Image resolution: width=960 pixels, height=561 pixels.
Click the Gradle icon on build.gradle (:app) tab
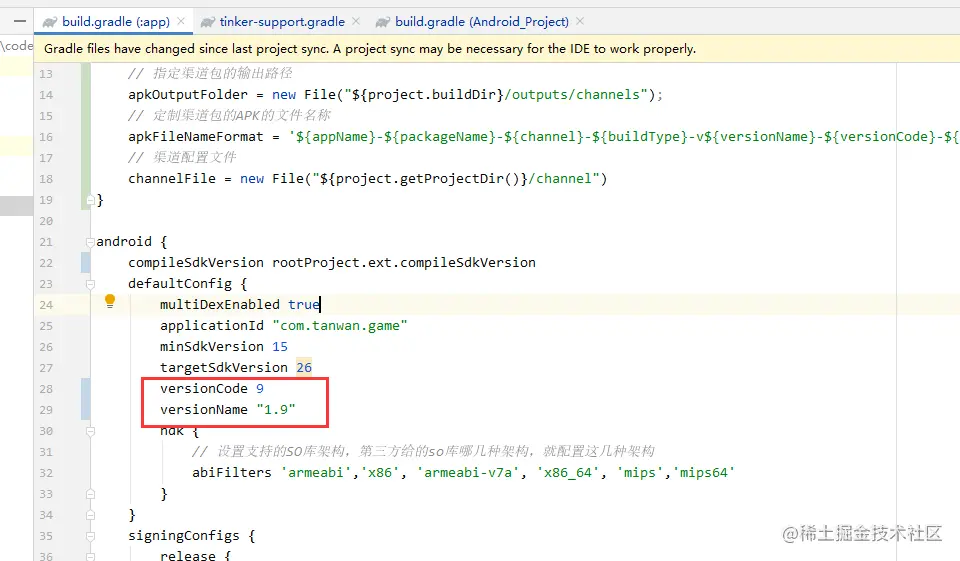[x=50, y=22]
